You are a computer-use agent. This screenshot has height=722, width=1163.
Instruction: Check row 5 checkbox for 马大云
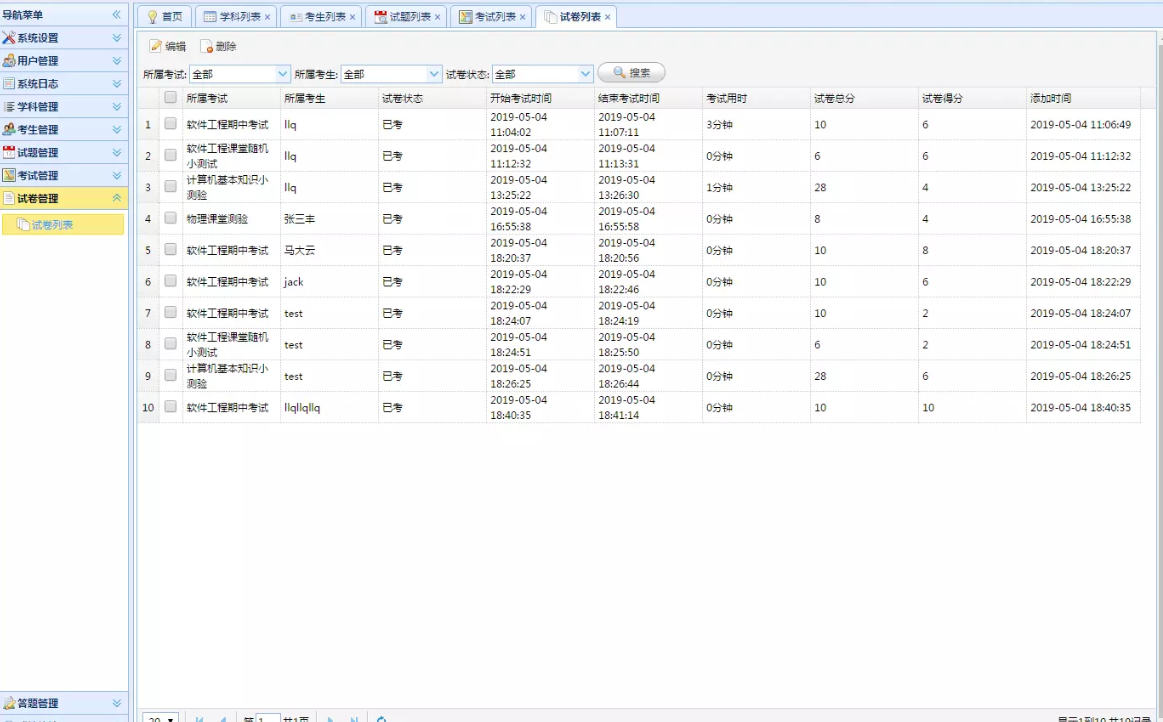[171, 249]
